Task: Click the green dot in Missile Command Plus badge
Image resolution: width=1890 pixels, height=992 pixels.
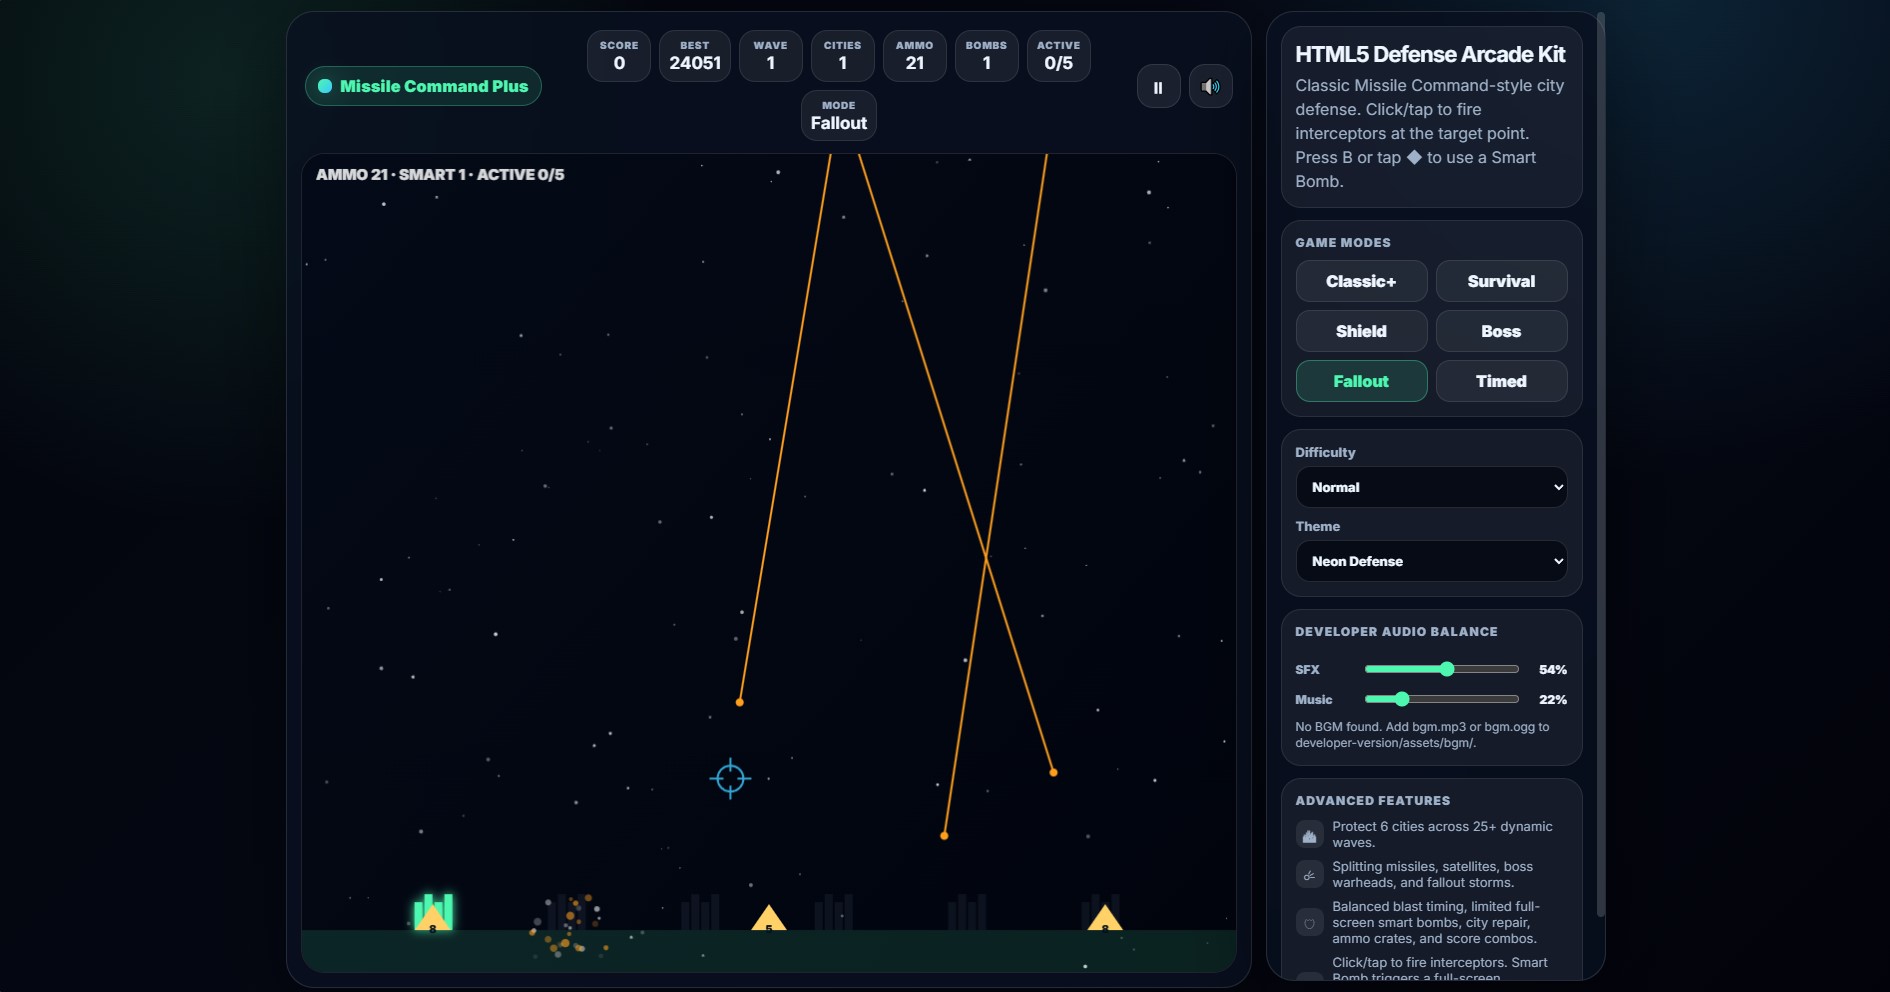Action: [325, 86]
